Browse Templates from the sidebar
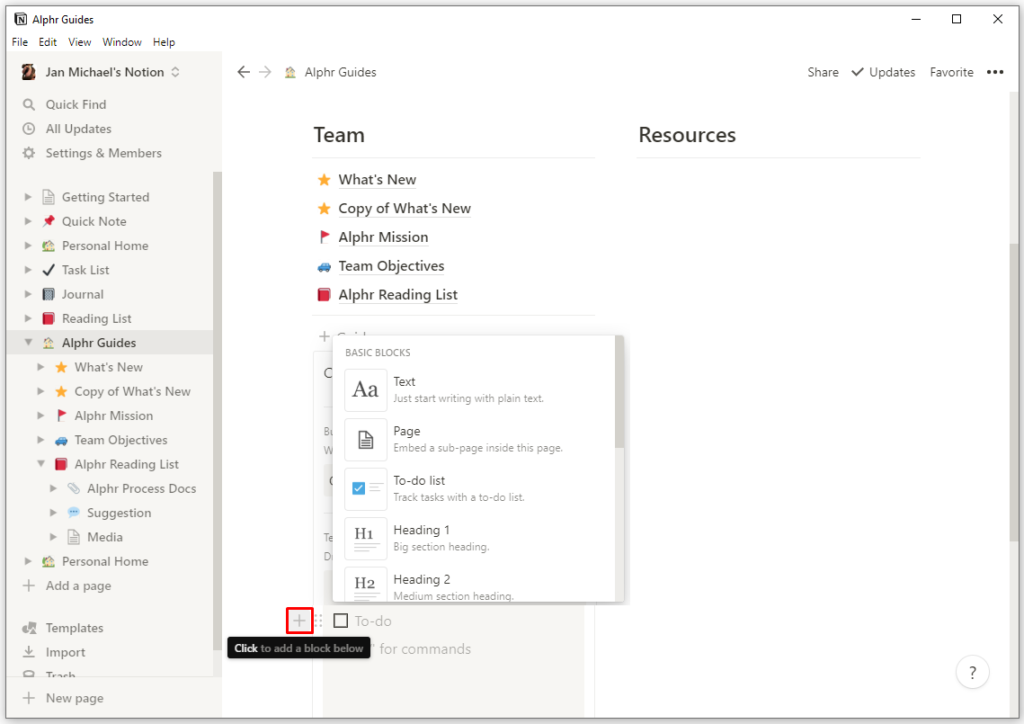The width and height of the screenshot is (1024, 724). [x=74, y=627]
